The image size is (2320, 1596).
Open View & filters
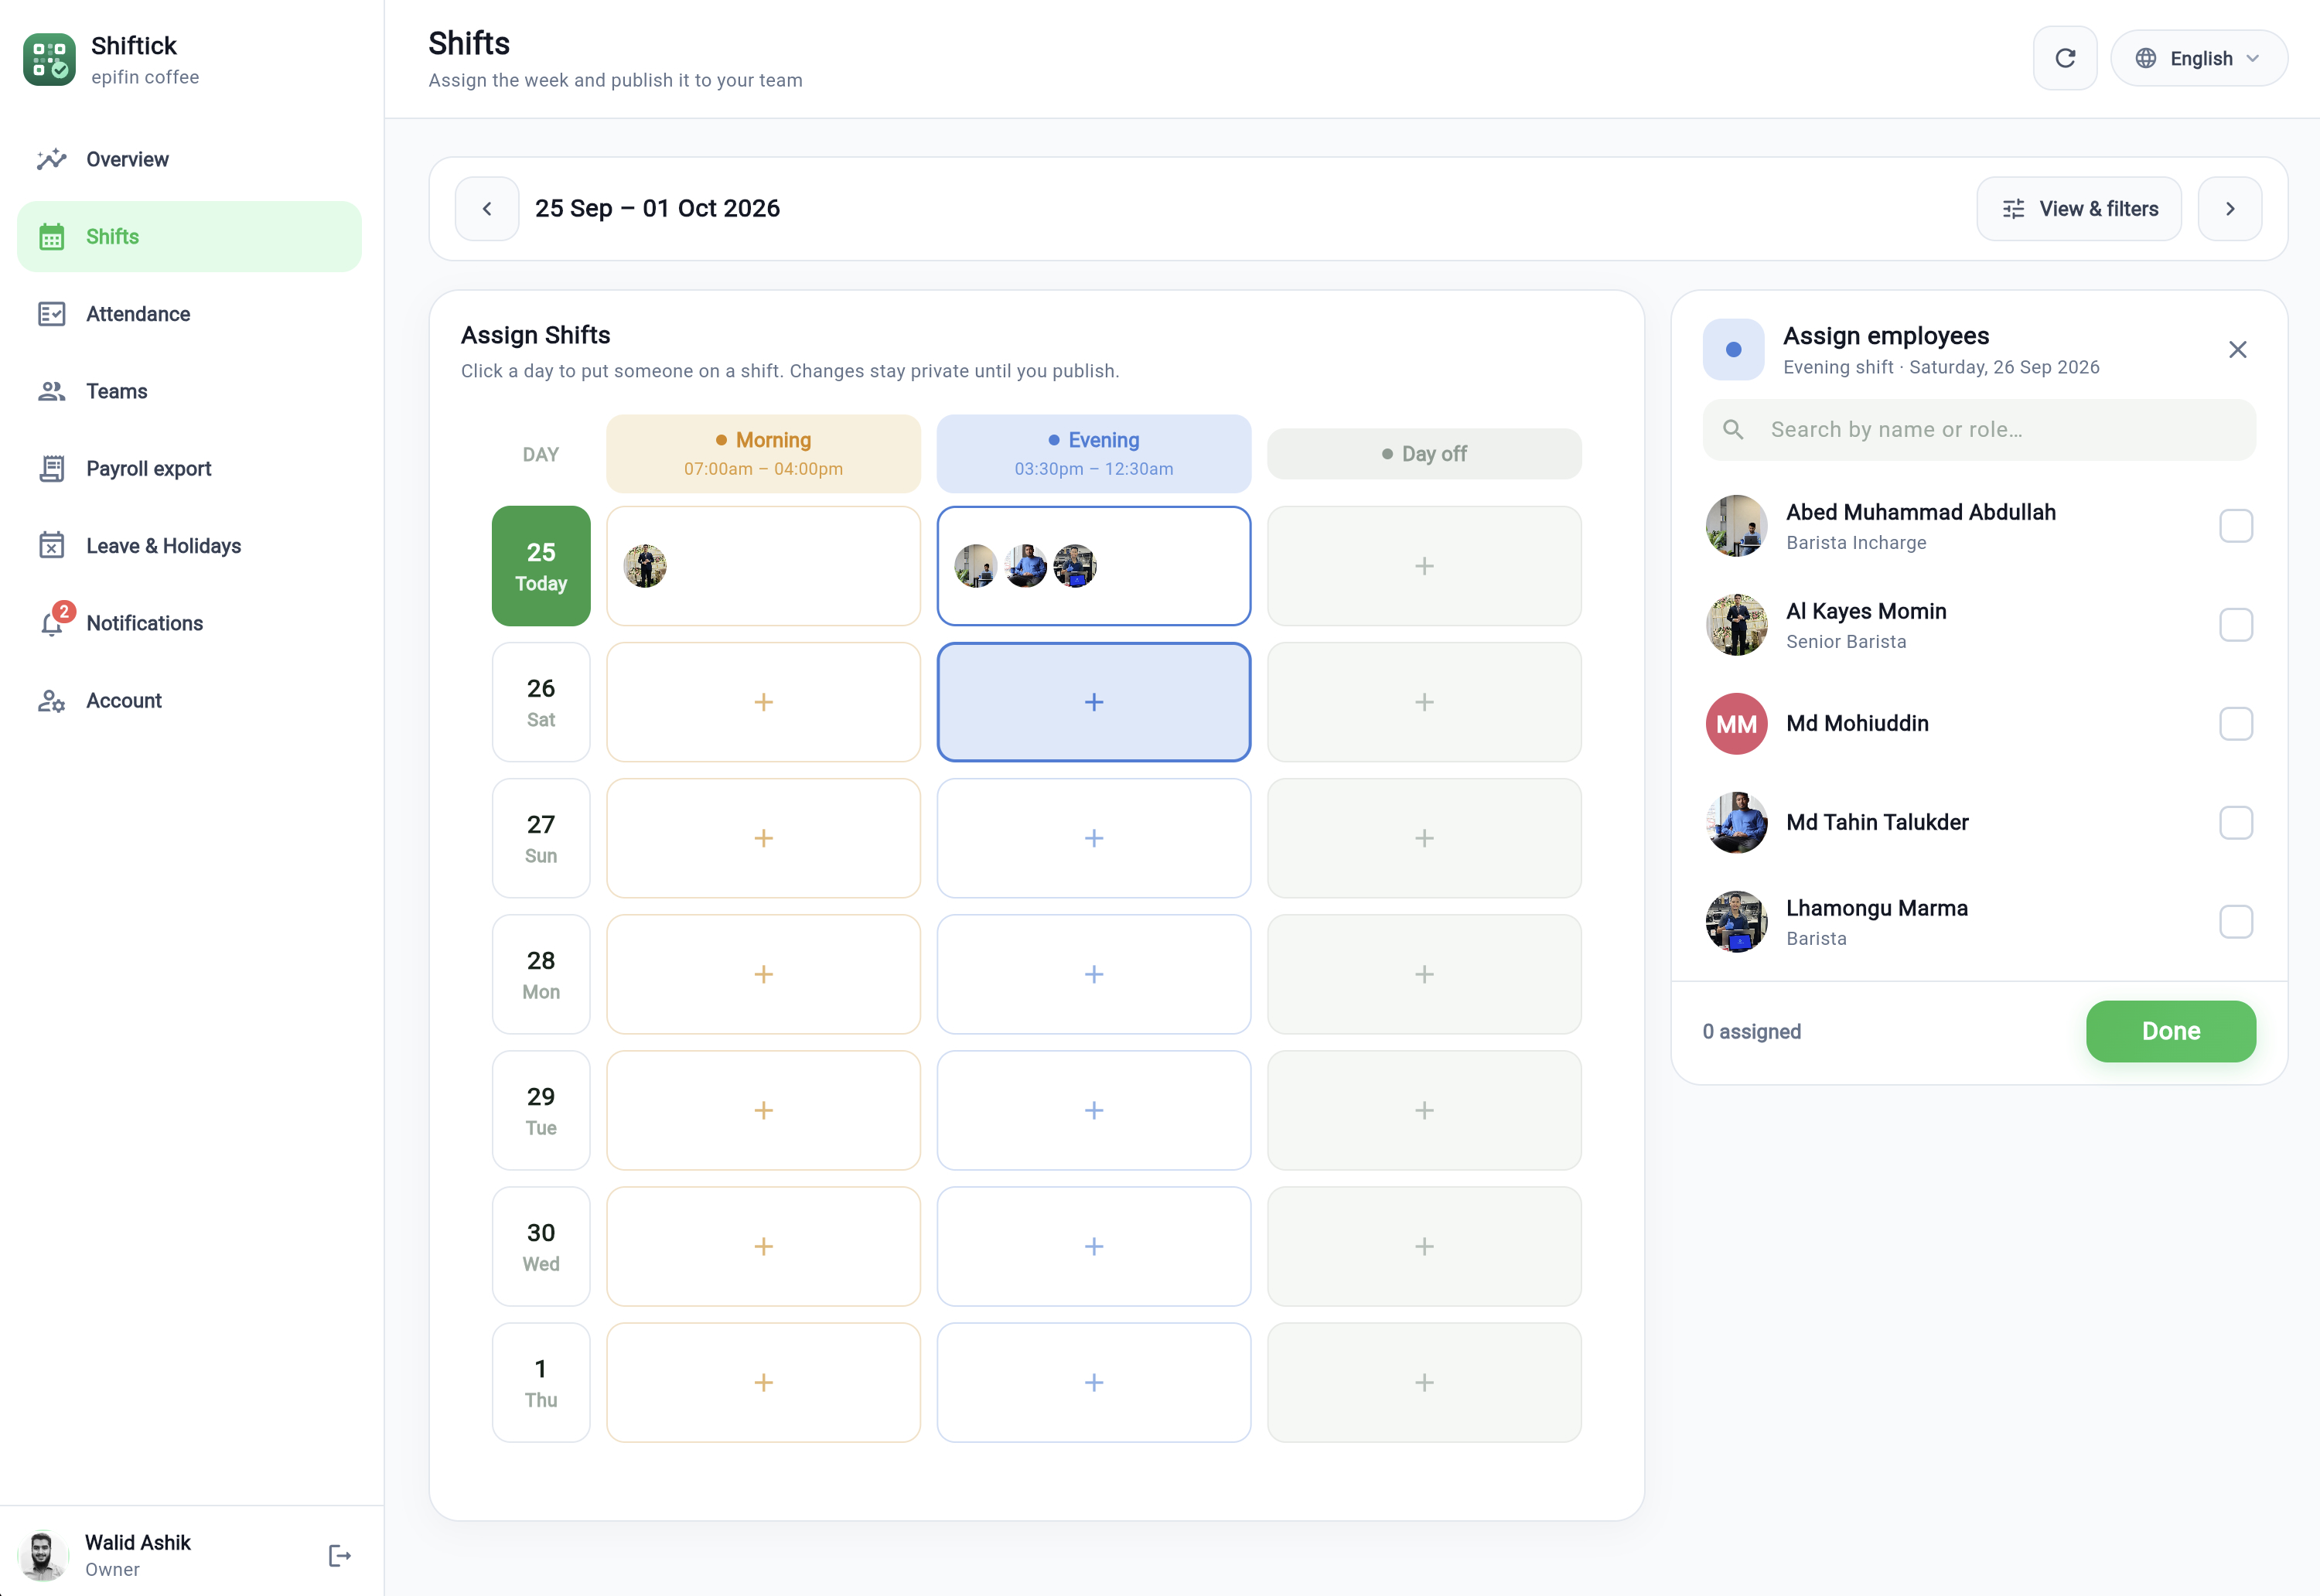tap(2079, 209)
